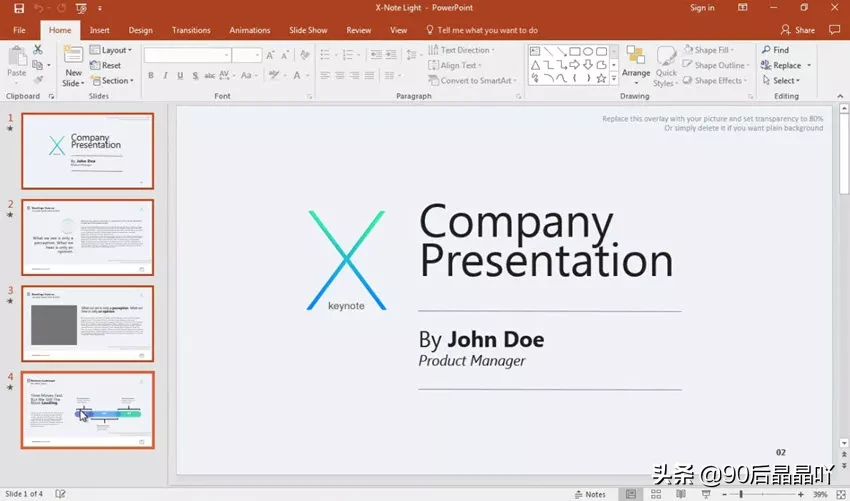Decrease list indent level

click(x=376, y=55)
